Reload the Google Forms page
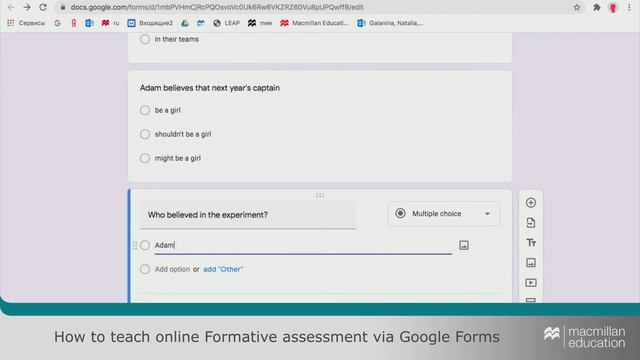The image size is (640, 360). [x=43, y=7]
